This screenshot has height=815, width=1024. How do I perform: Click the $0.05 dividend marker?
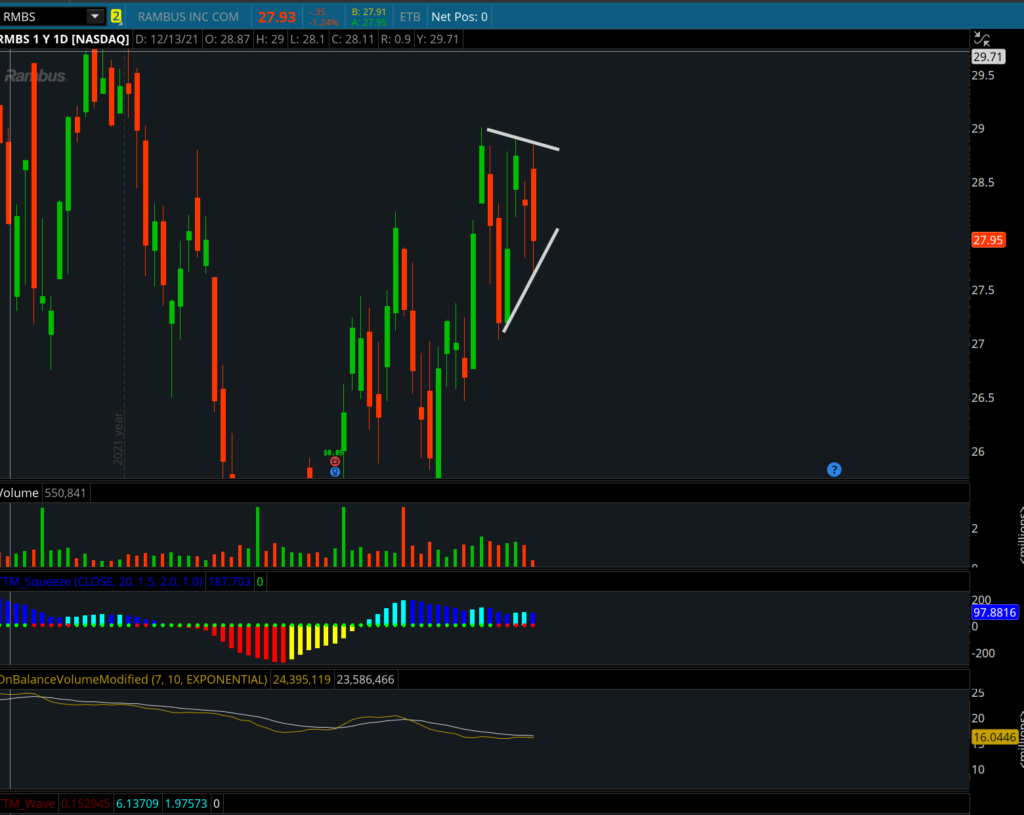click(x=333, y=453)
